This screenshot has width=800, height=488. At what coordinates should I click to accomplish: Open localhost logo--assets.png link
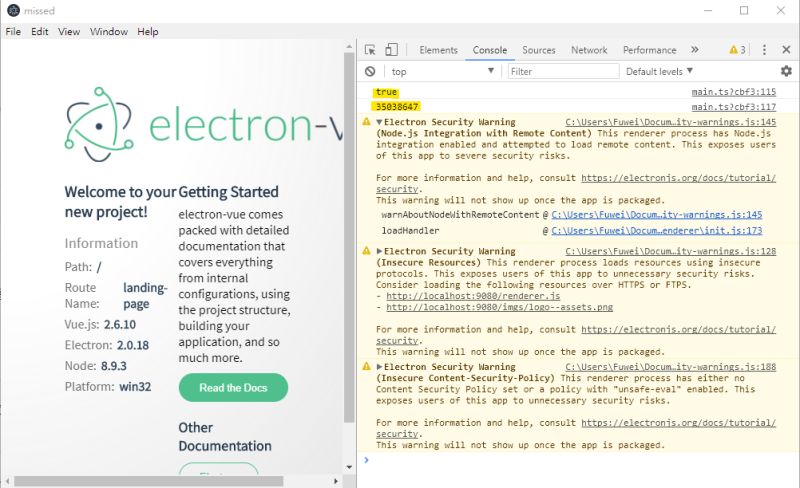499,307
